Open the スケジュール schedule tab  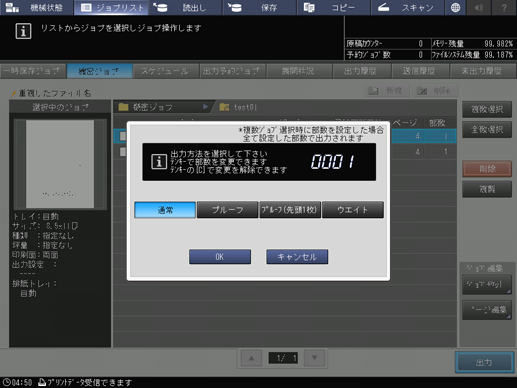tap(165, 71)
